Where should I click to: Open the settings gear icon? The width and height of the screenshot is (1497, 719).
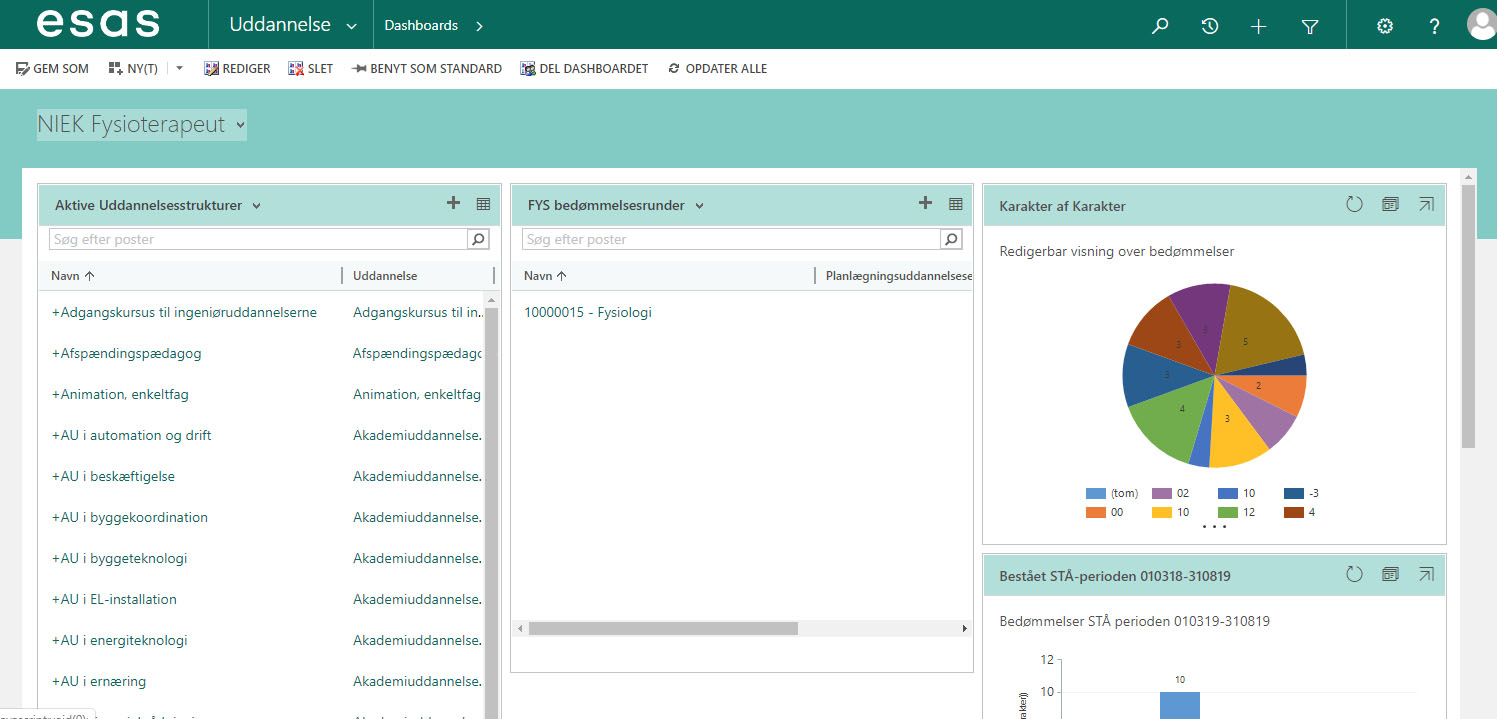click(x=1385, y=26)
